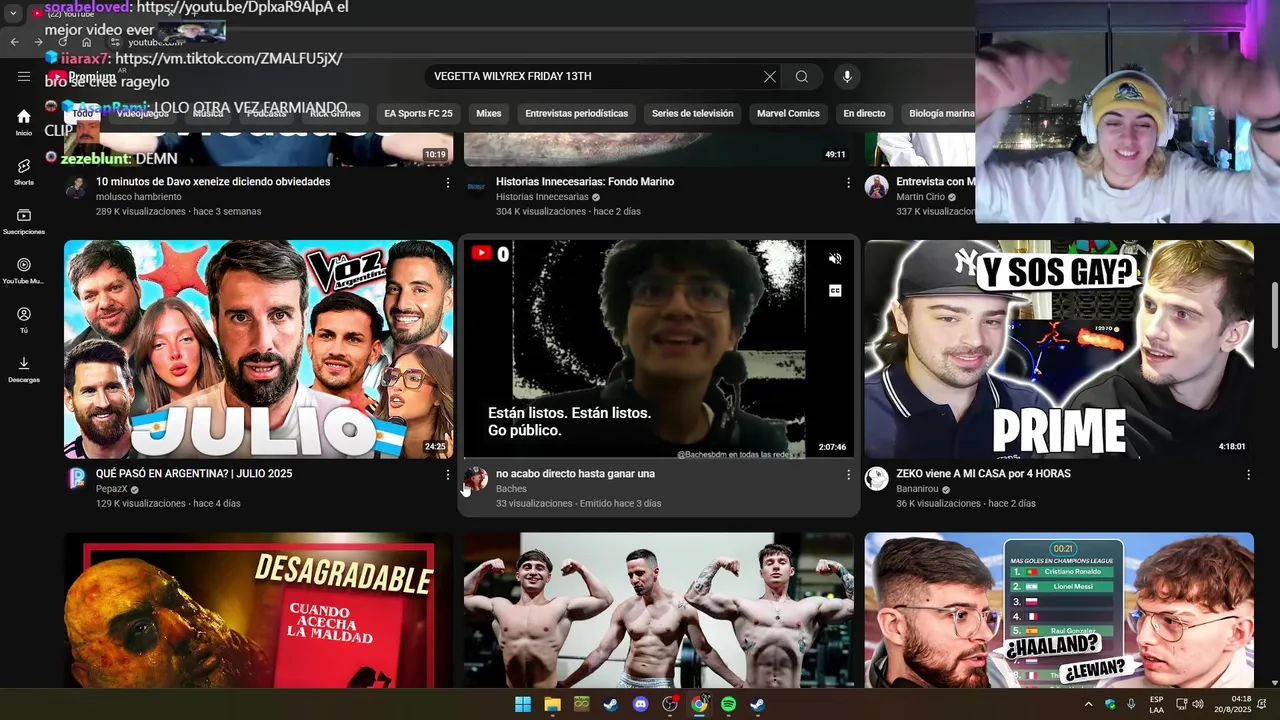This screenshot has height=720, width=1280.
Task: Select the Mixes filter chip
Action: 489,114
